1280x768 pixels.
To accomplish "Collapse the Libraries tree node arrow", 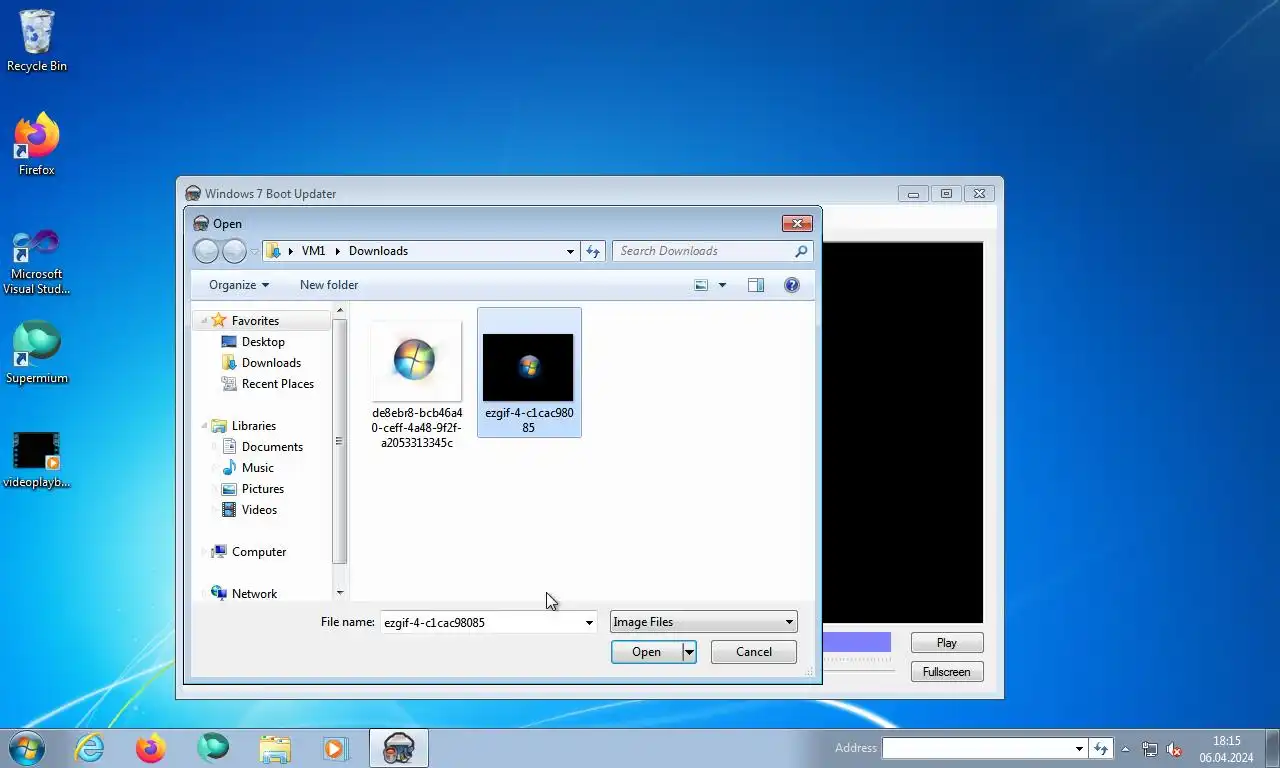I will pyautogui.click(x=203, y=426).
